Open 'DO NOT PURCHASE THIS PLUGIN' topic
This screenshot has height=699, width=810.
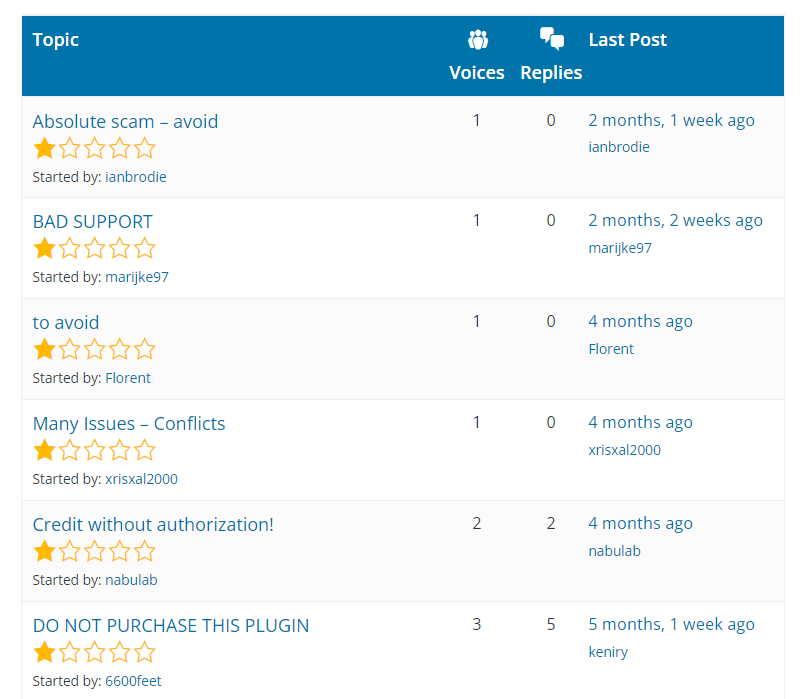coord(171,625)
